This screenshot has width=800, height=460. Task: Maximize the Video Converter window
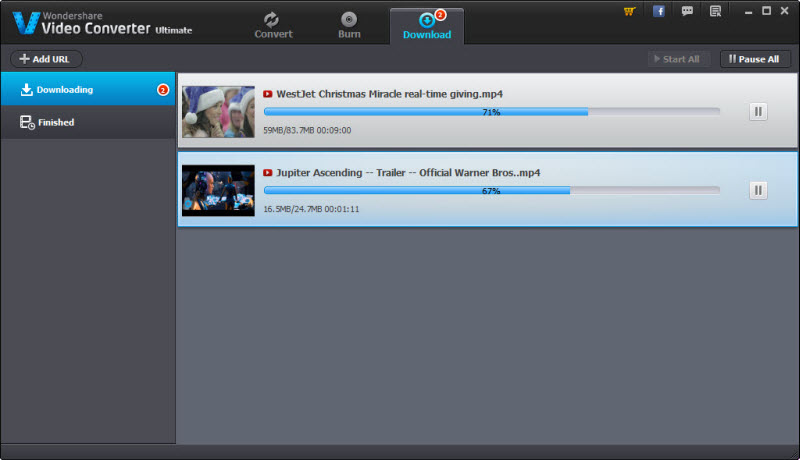click(766, 11)
